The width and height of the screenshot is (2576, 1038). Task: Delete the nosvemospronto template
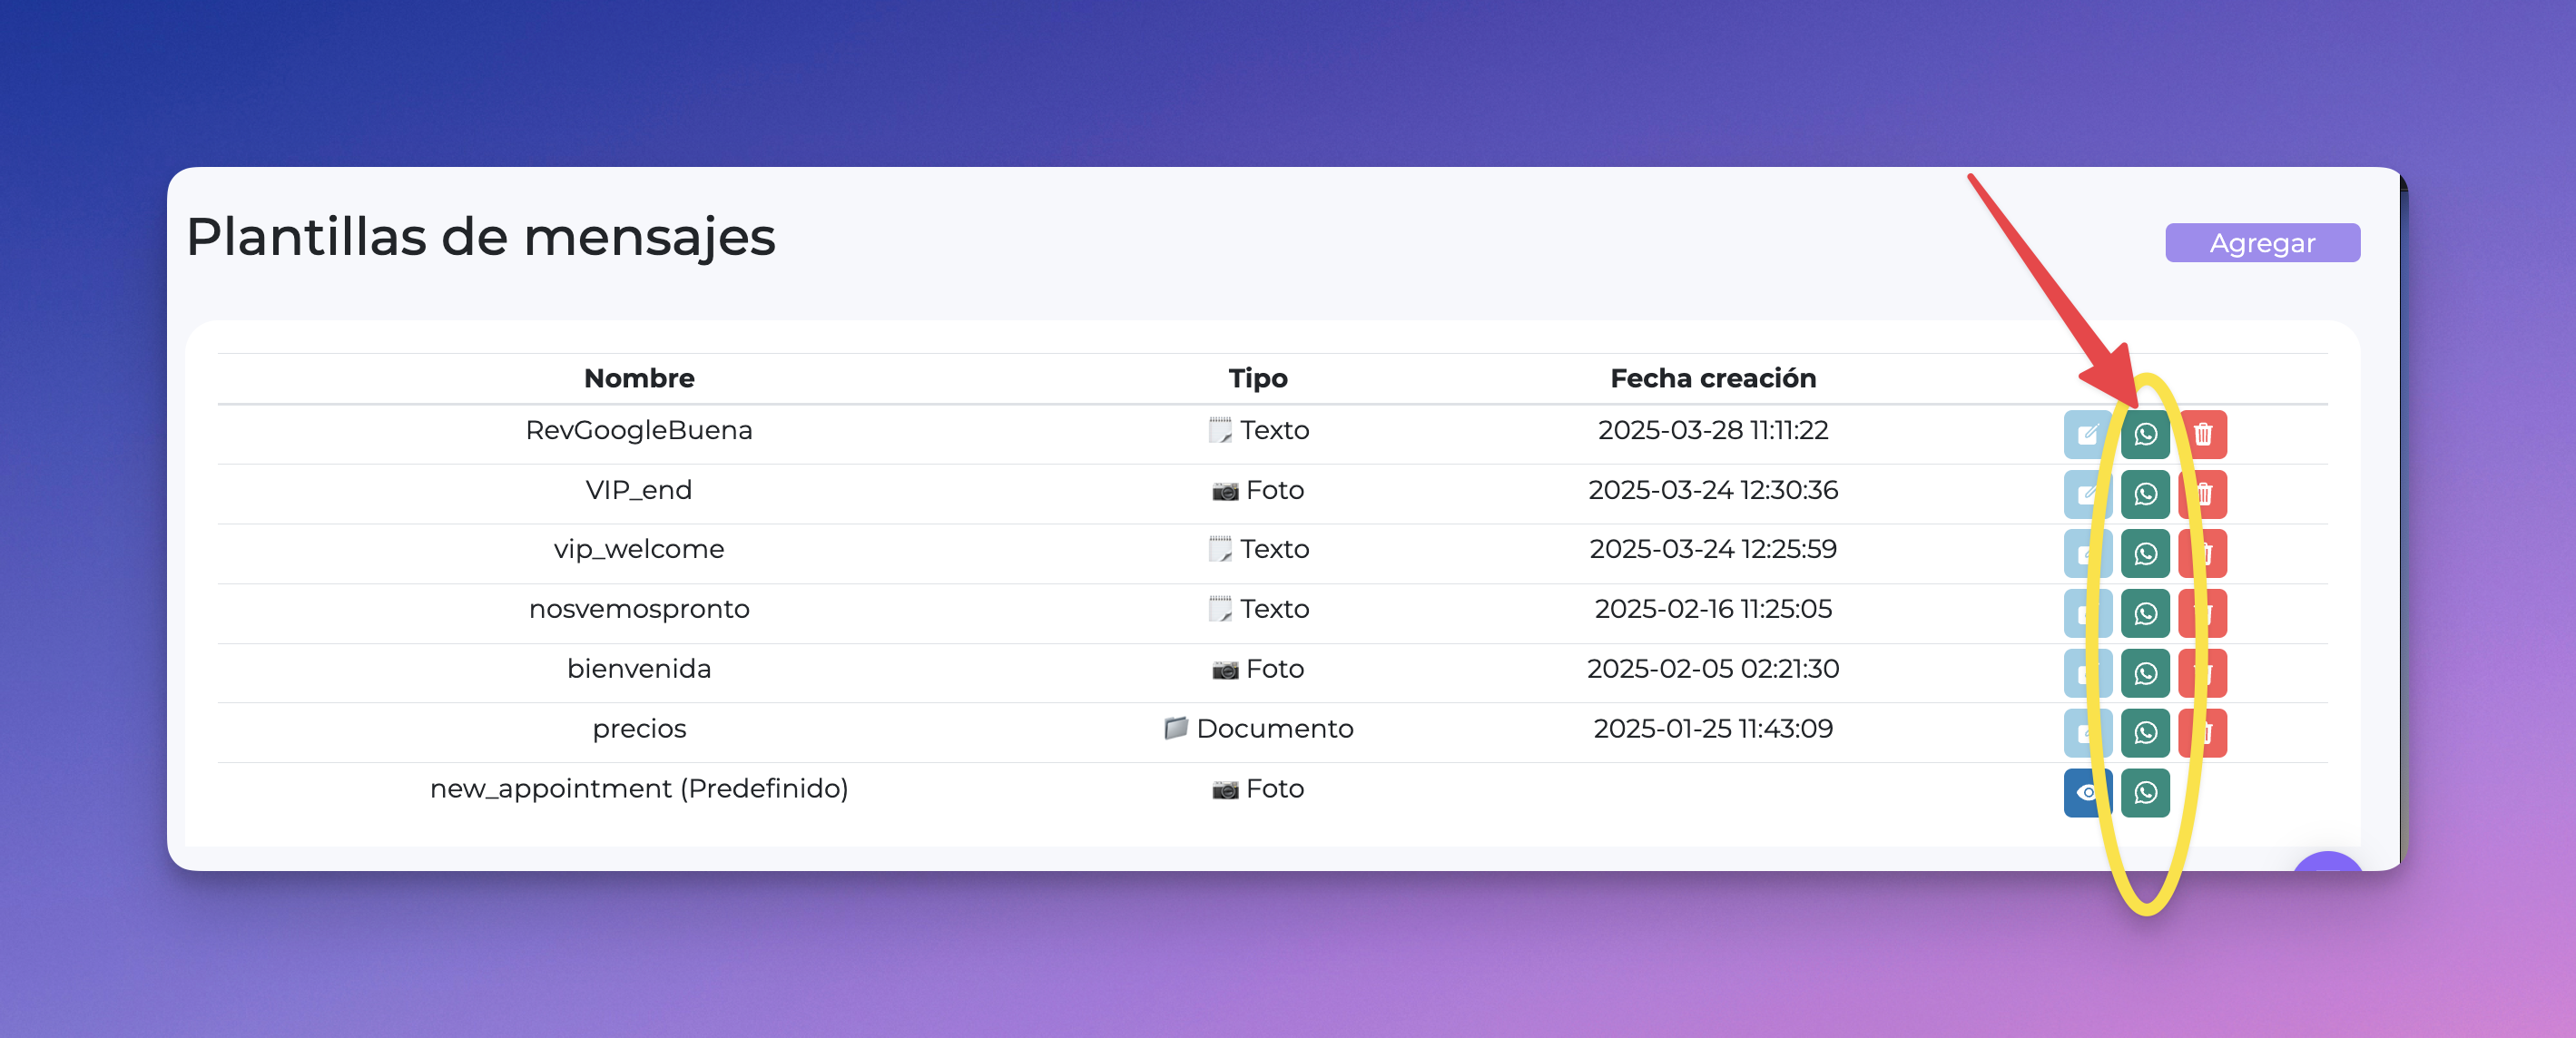pos(2203,613)
